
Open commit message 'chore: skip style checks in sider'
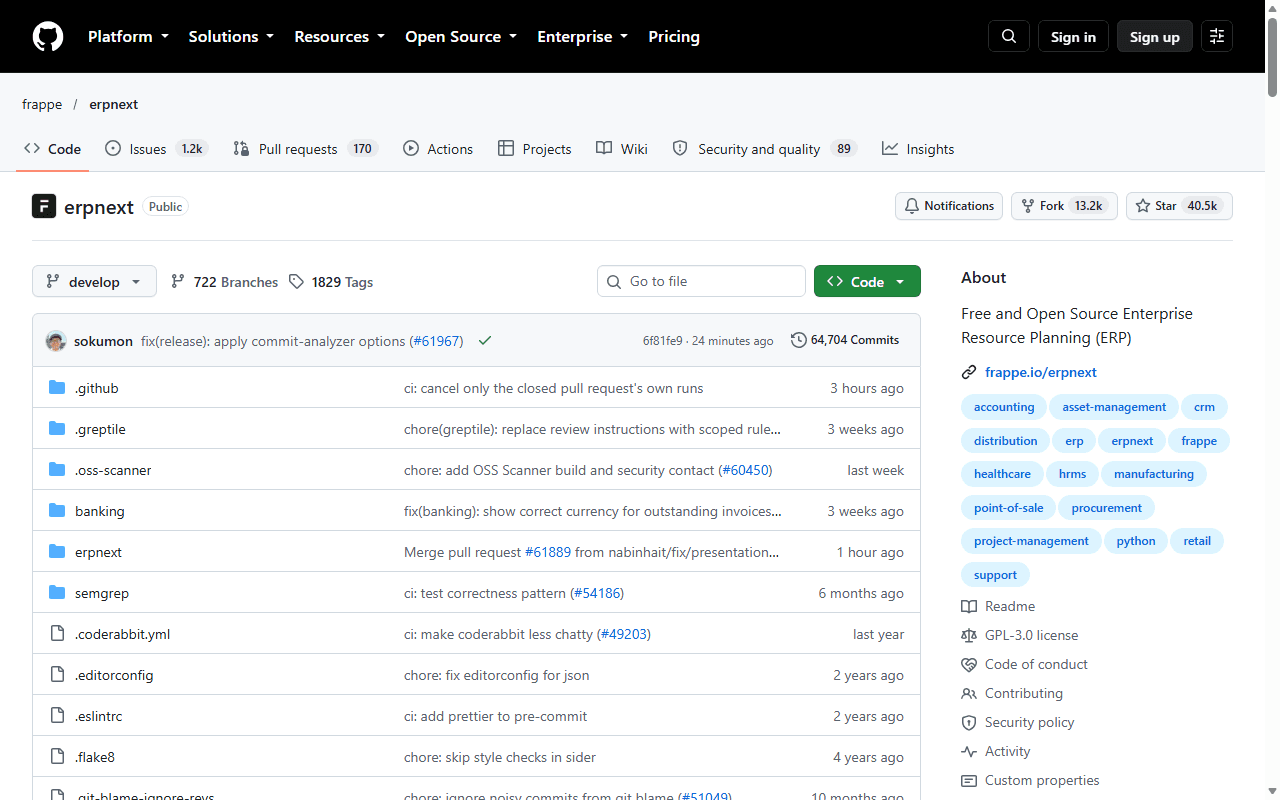tap(500, 757)
